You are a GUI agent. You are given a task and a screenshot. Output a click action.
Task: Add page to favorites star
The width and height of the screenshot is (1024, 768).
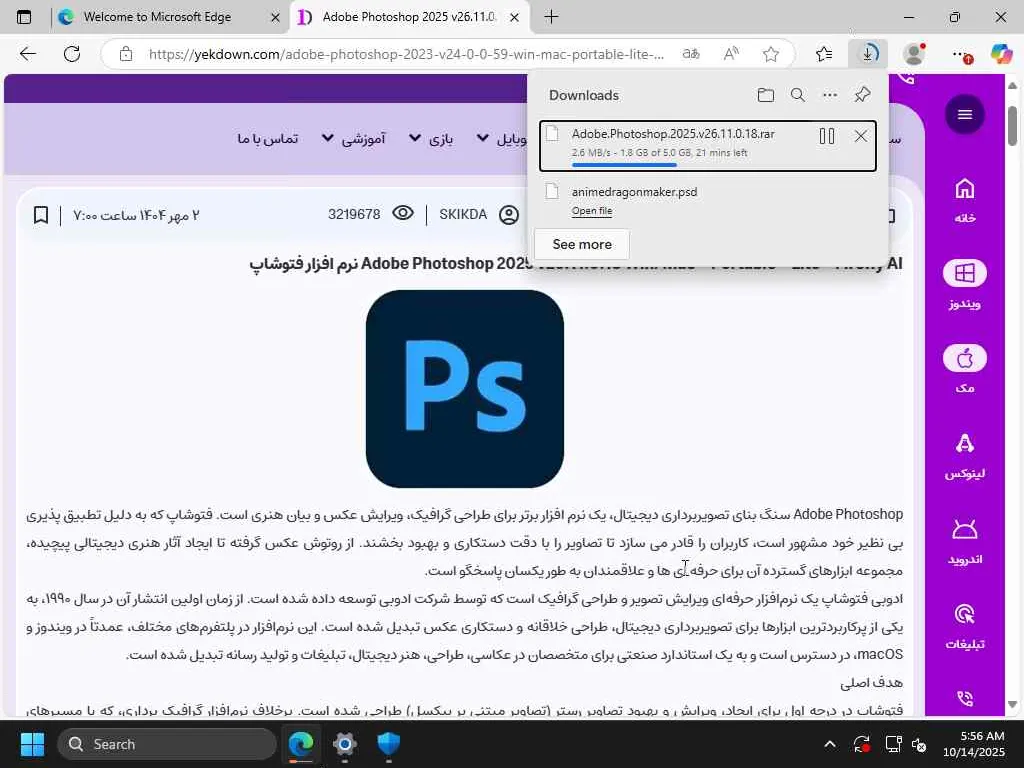point(771,54)
